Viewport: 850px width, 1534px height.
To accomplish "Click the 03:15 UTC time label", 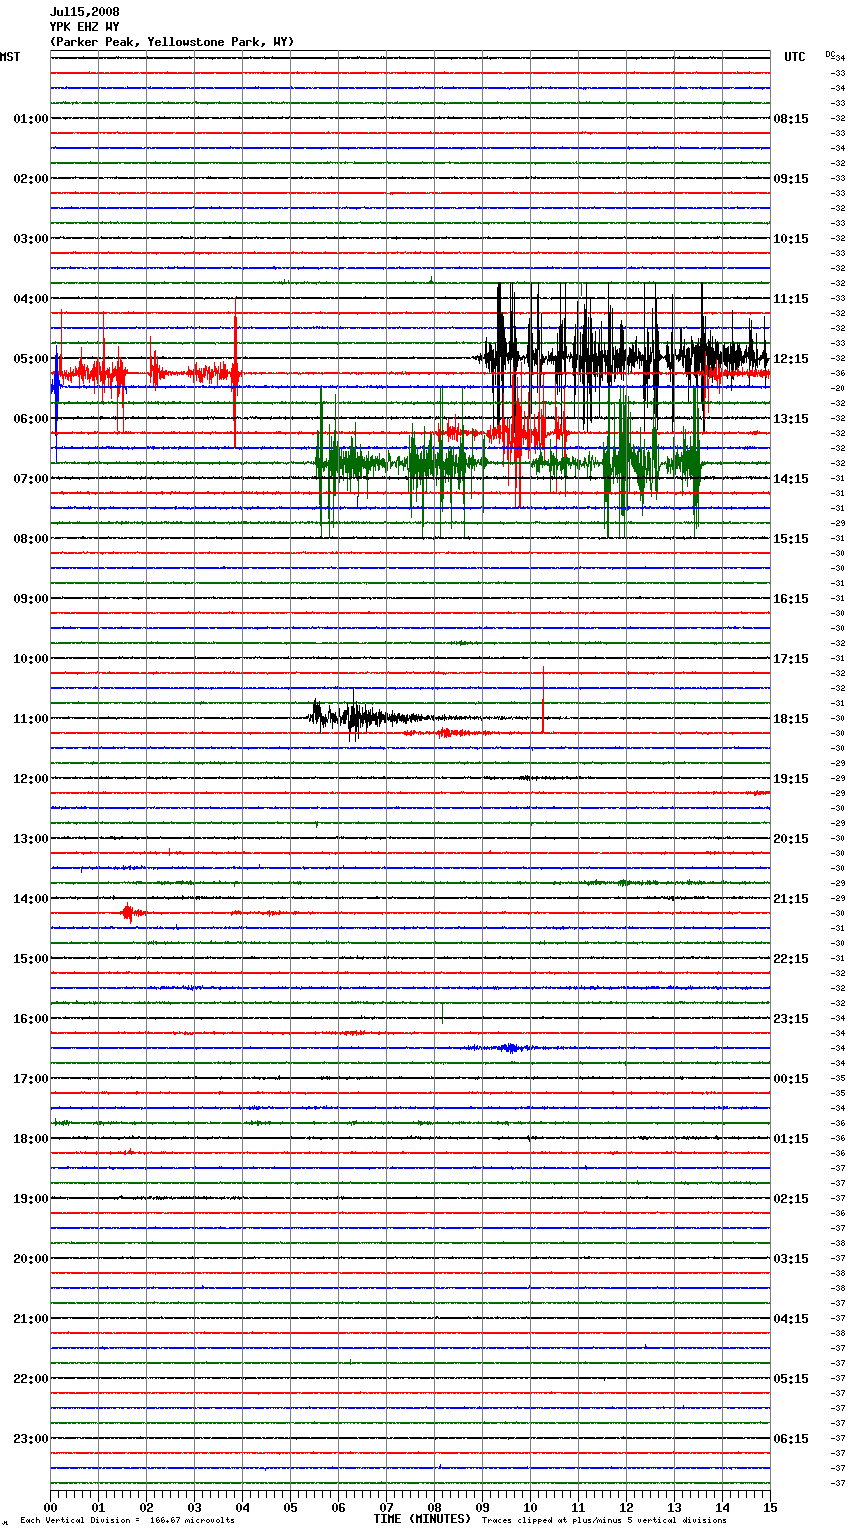I will (791, 1259).
